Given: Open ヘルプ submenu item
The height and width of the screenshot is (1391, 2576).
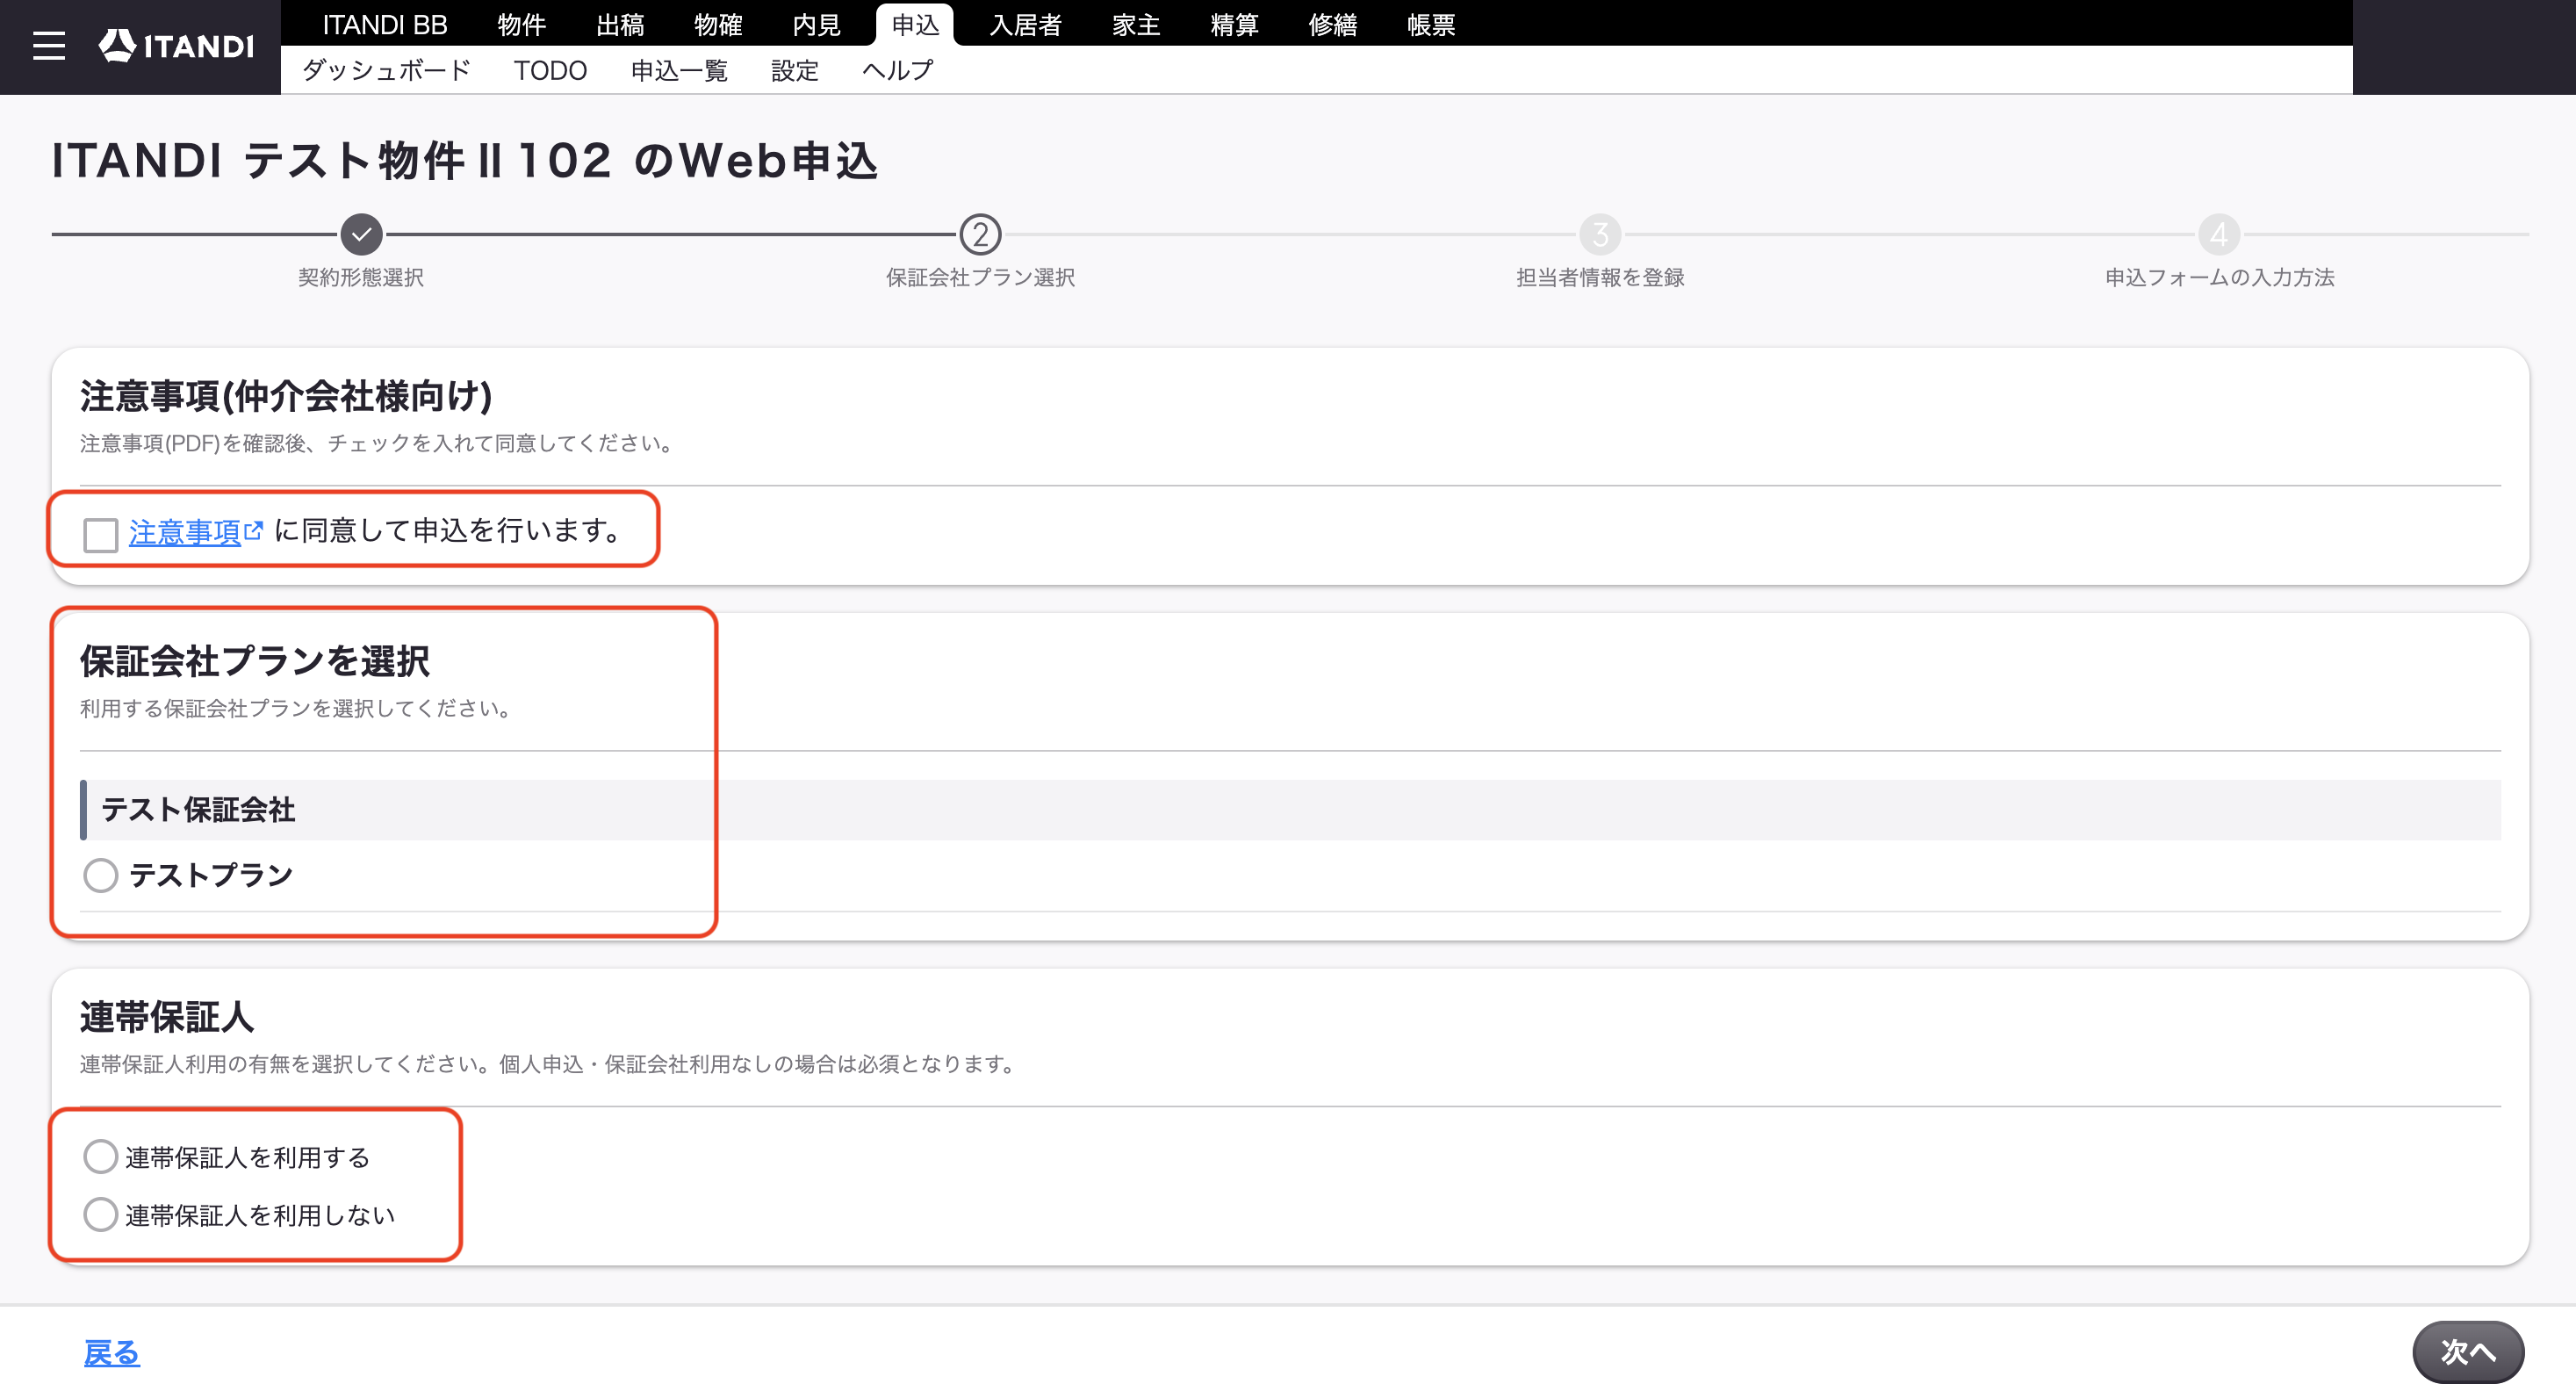Looking at the screenshot, I should point(898,70).
